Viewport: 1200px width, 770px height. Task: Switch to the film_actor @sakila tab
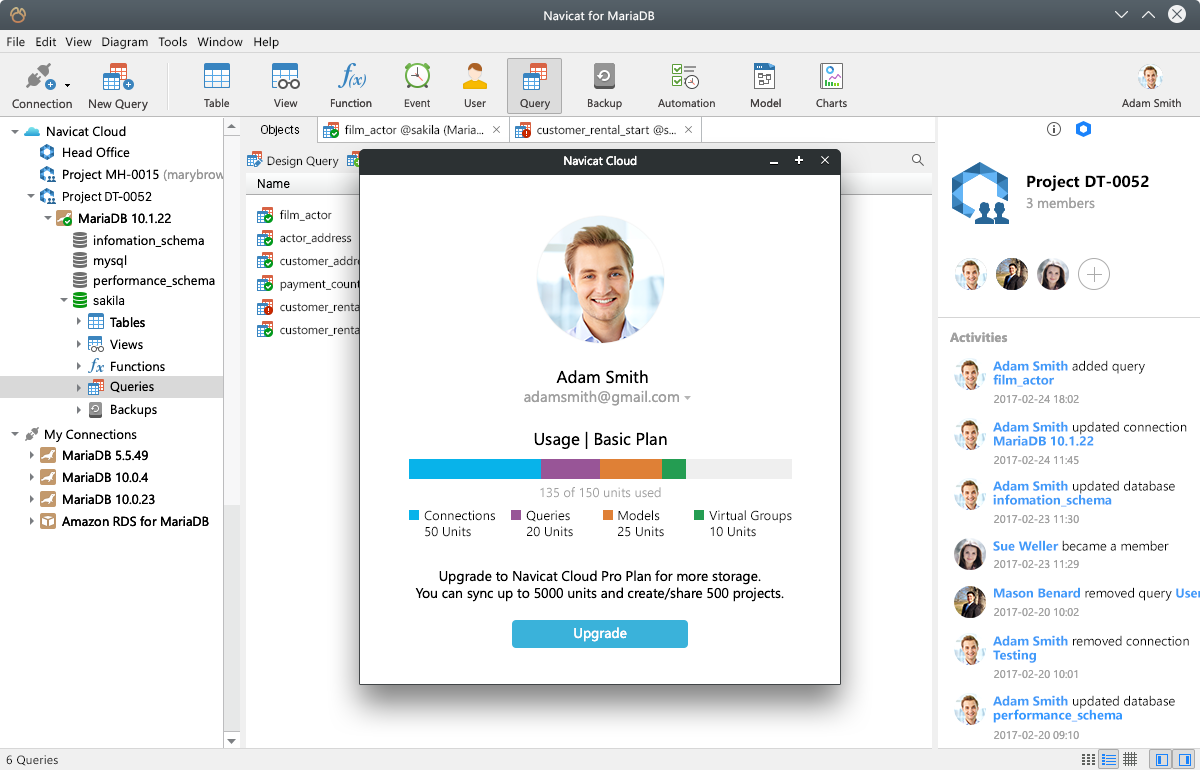412,130
